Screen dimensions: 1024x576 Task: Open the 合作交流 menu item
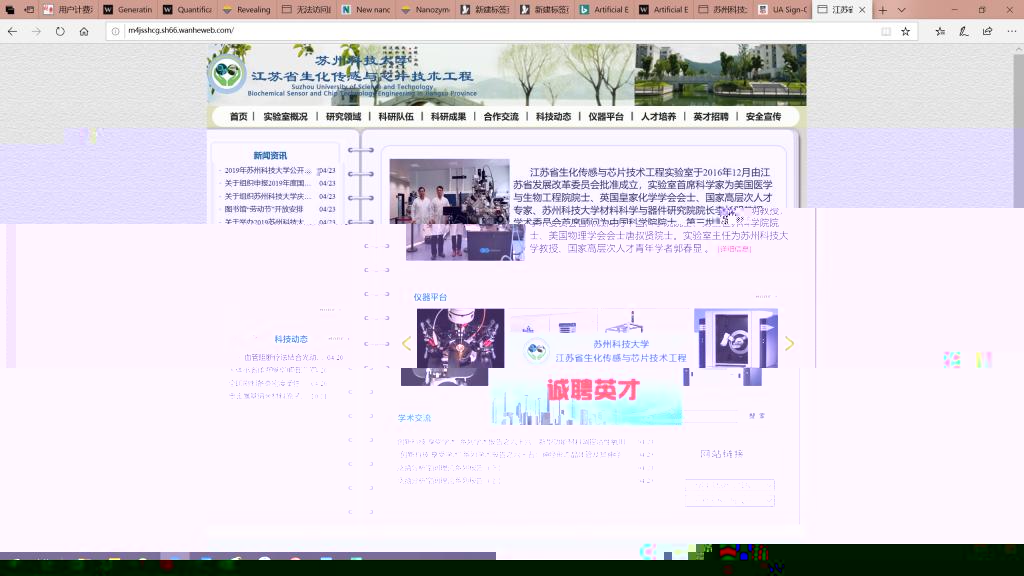point(501,117)
